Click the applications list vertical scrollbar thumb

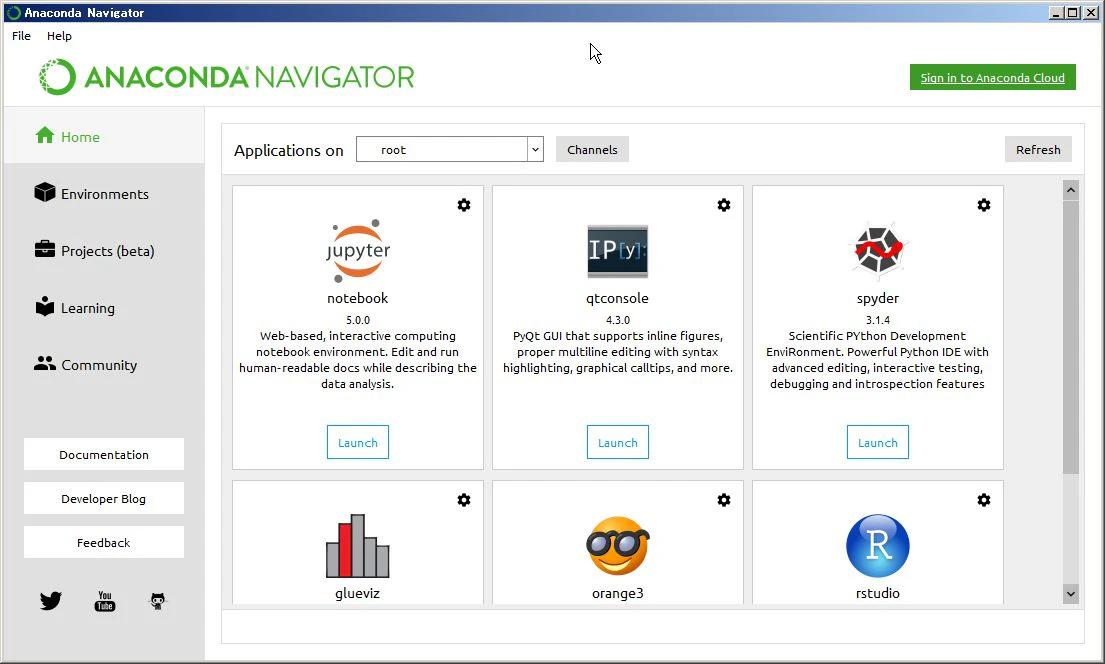pos(1070,336)
